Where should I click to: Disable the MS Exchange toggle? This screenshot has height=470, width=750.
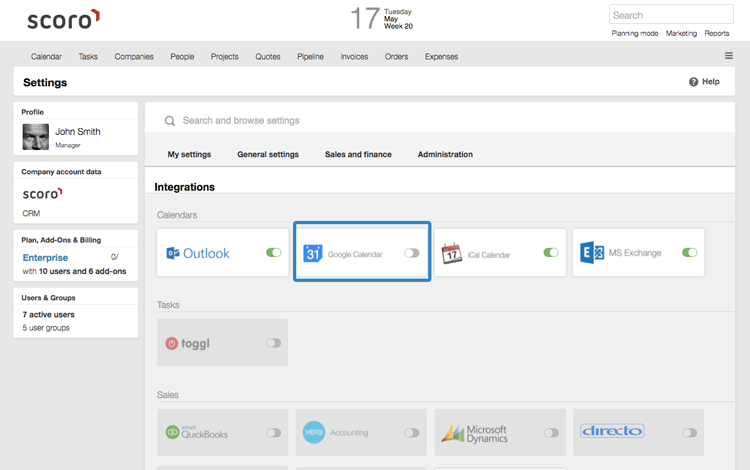point(690,252)
